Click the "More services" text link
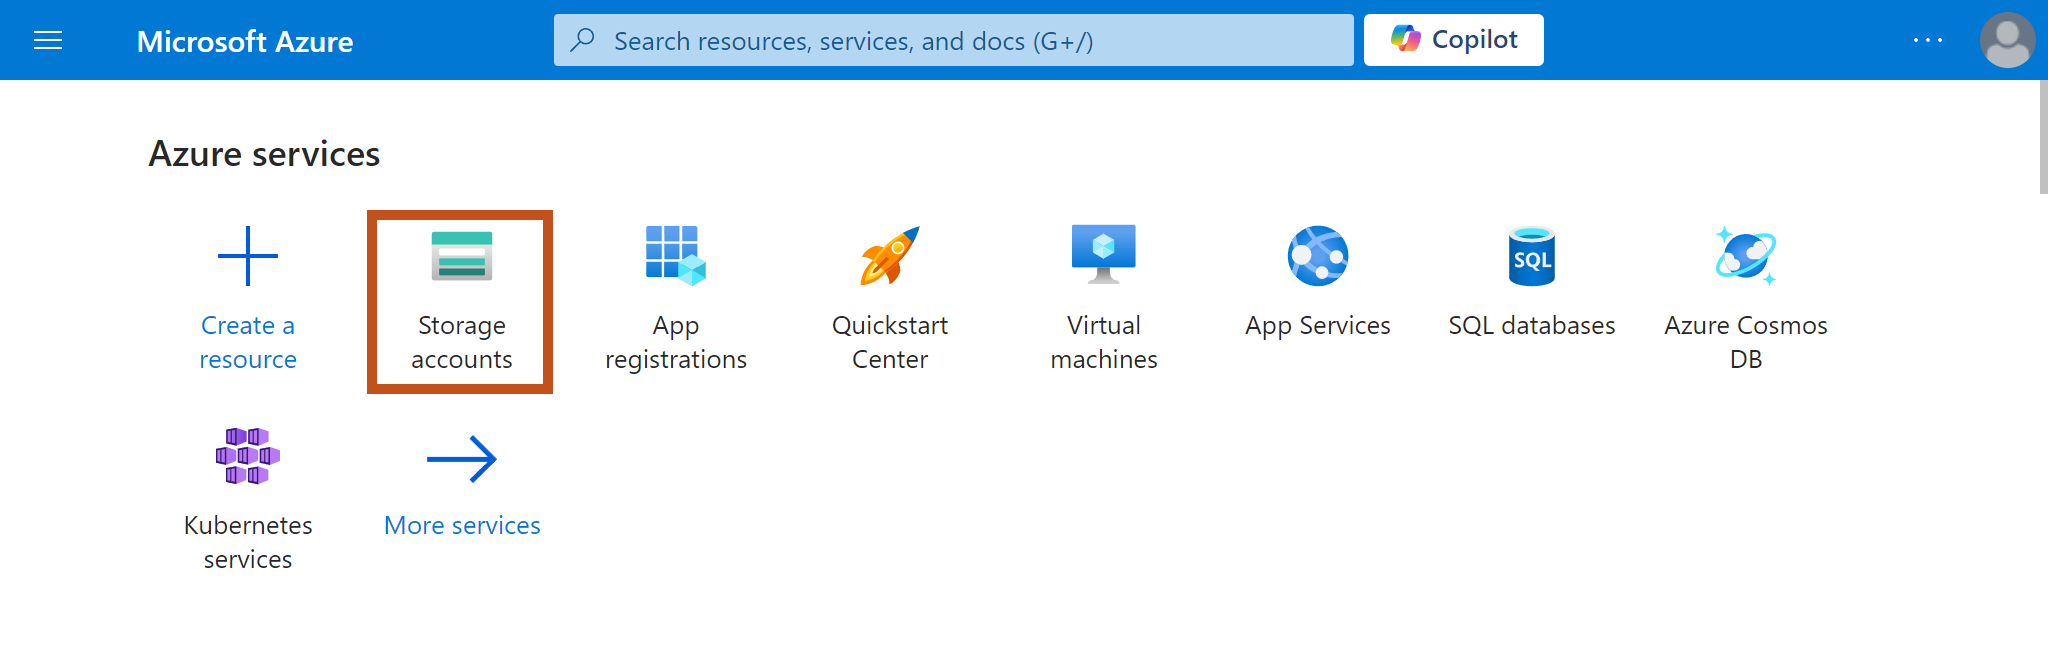Image resolution: width=2048 pixels, height=650 pixels. pos(462,526)
